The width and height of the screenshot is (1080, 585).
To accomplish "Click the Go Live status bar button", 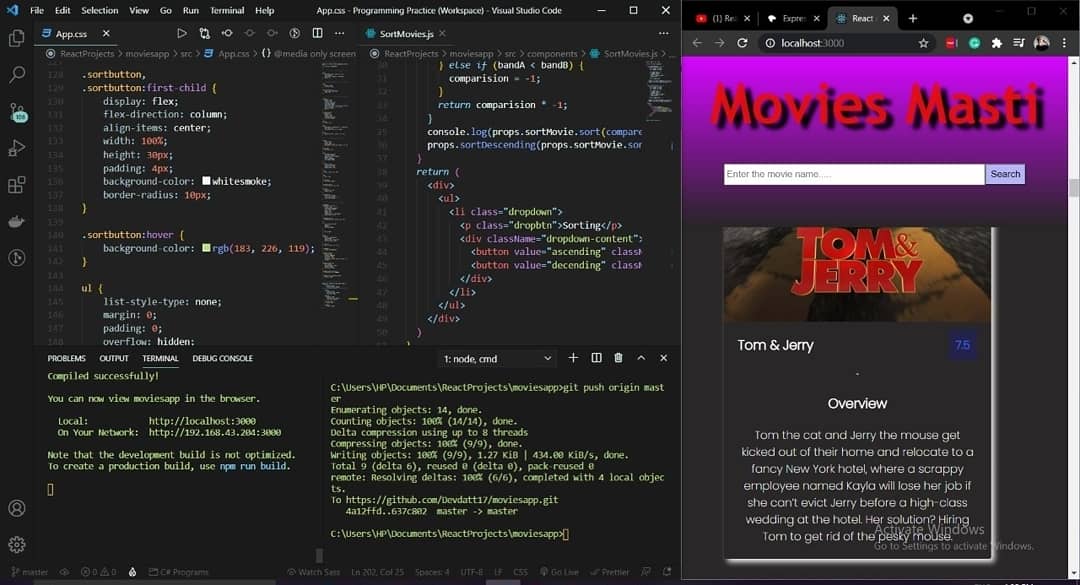I will pyautogui.click(x=559, y=572).
